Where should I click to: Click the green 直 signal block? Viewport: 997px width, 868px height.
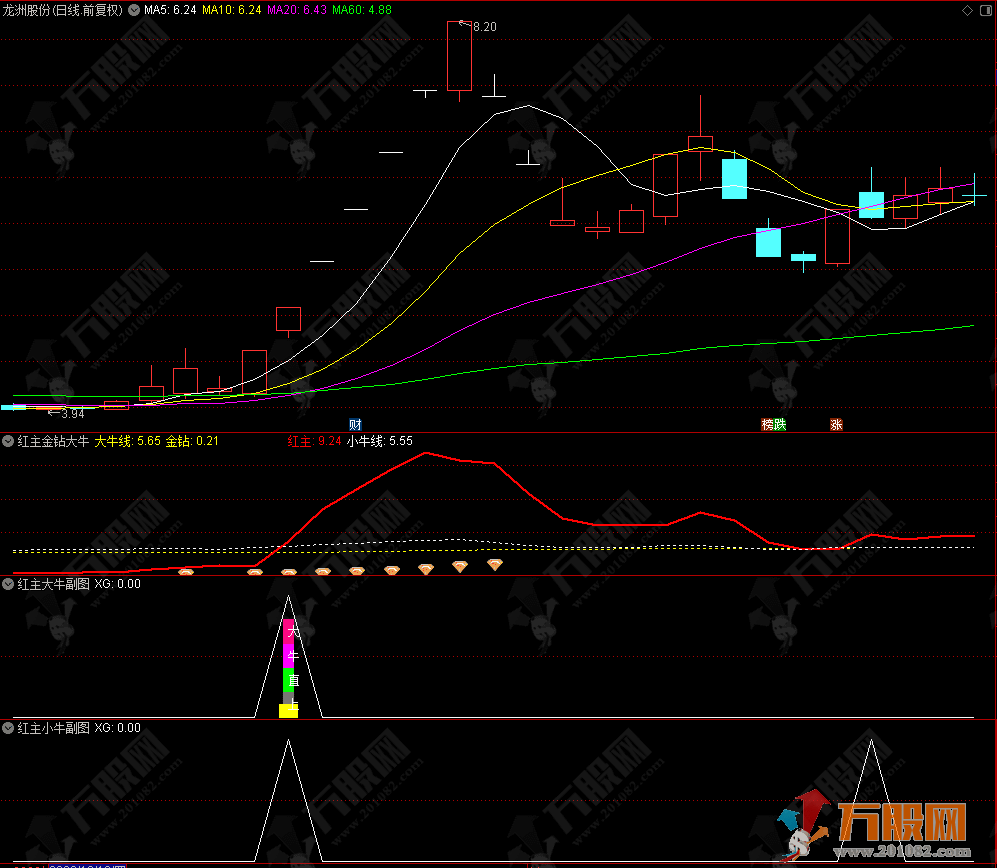[289, 680]
